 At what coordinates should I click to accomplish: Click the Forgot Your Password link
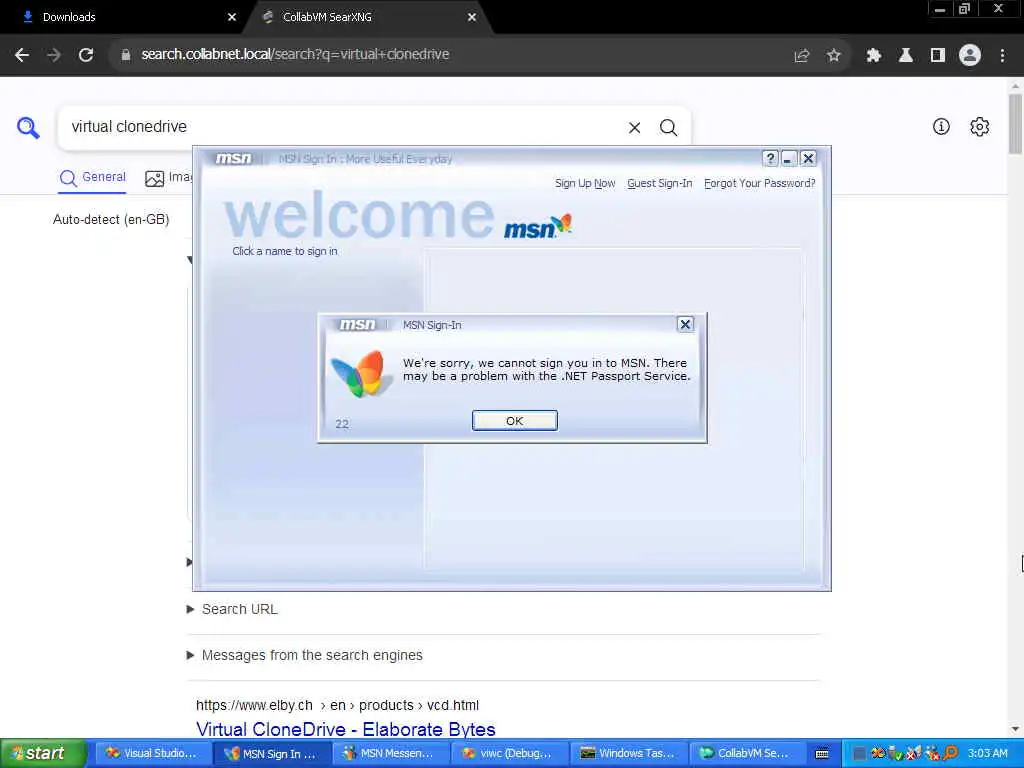pyautogui.click(x=760, y=184)
